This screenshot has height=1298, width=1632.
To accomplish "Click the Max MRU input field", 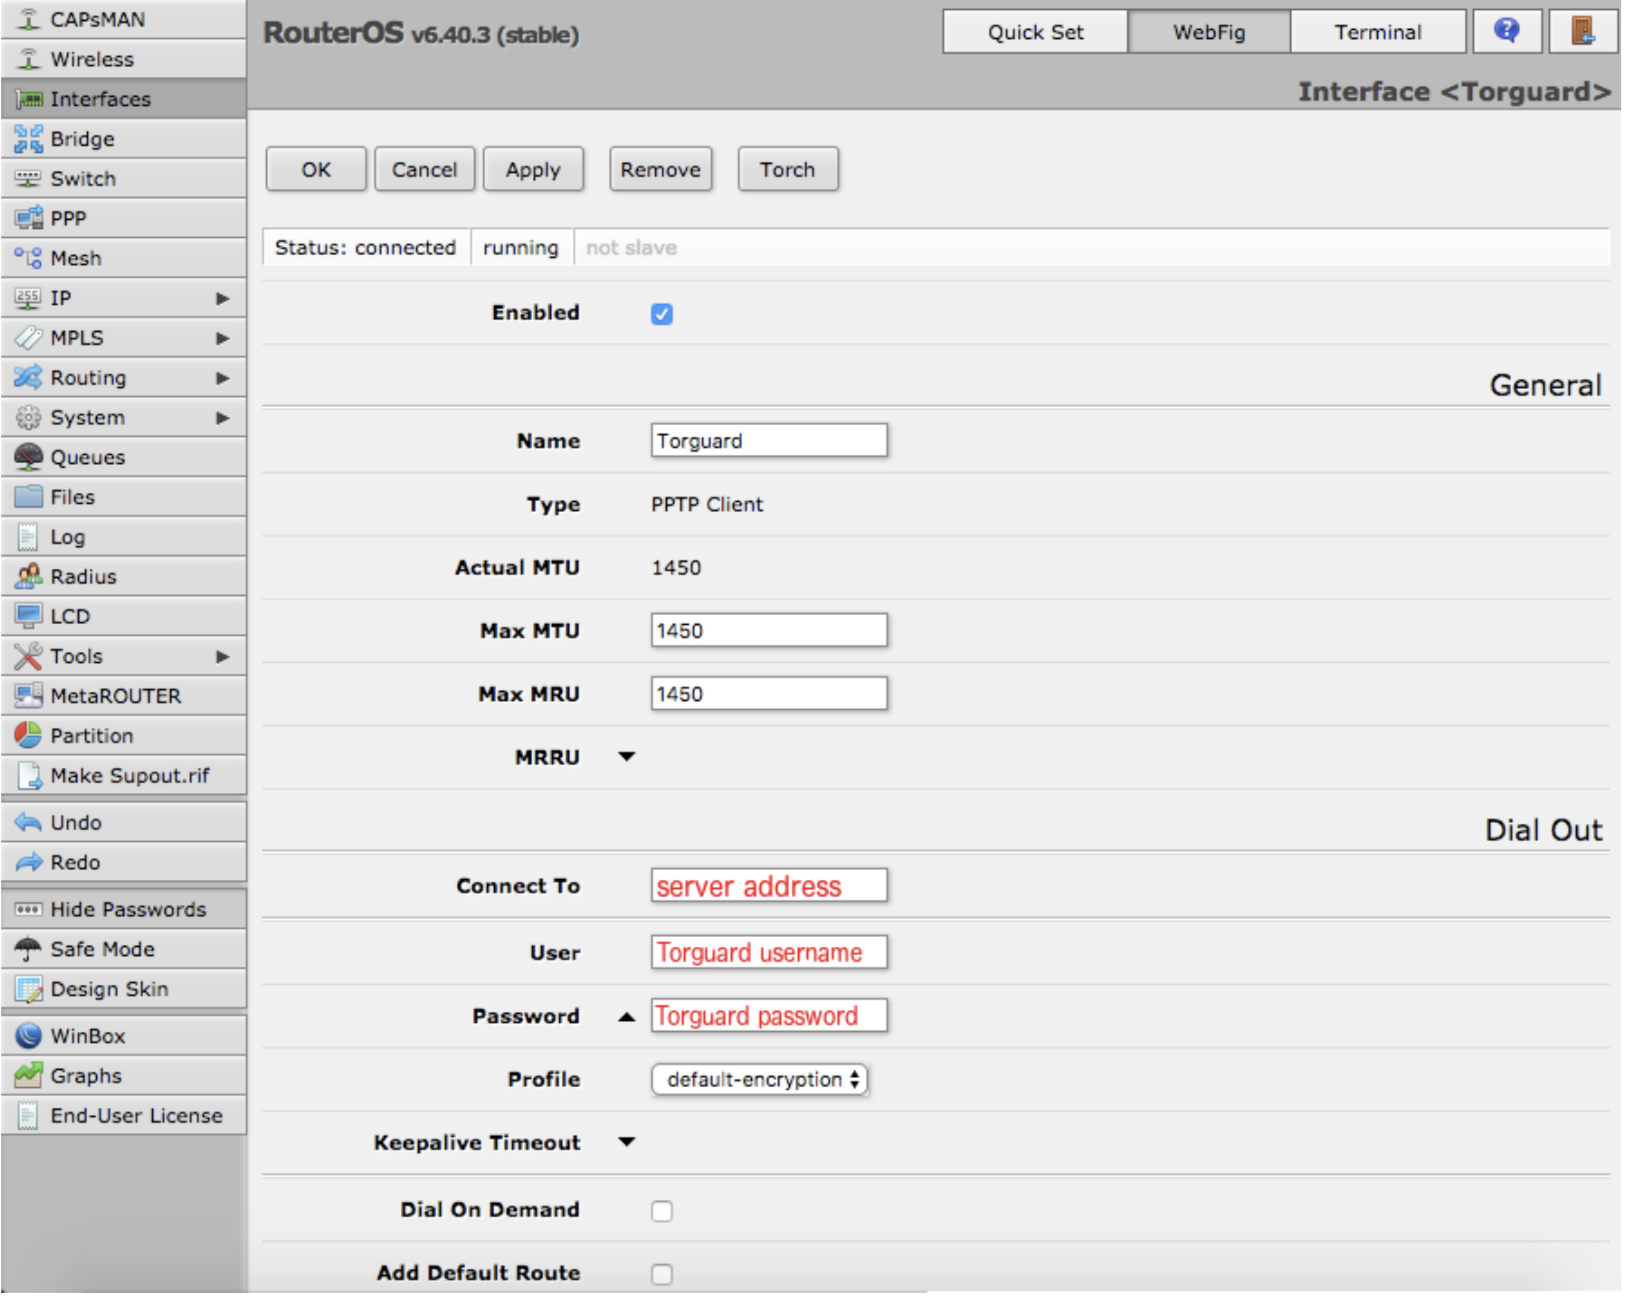I will (x=769, y=693).
